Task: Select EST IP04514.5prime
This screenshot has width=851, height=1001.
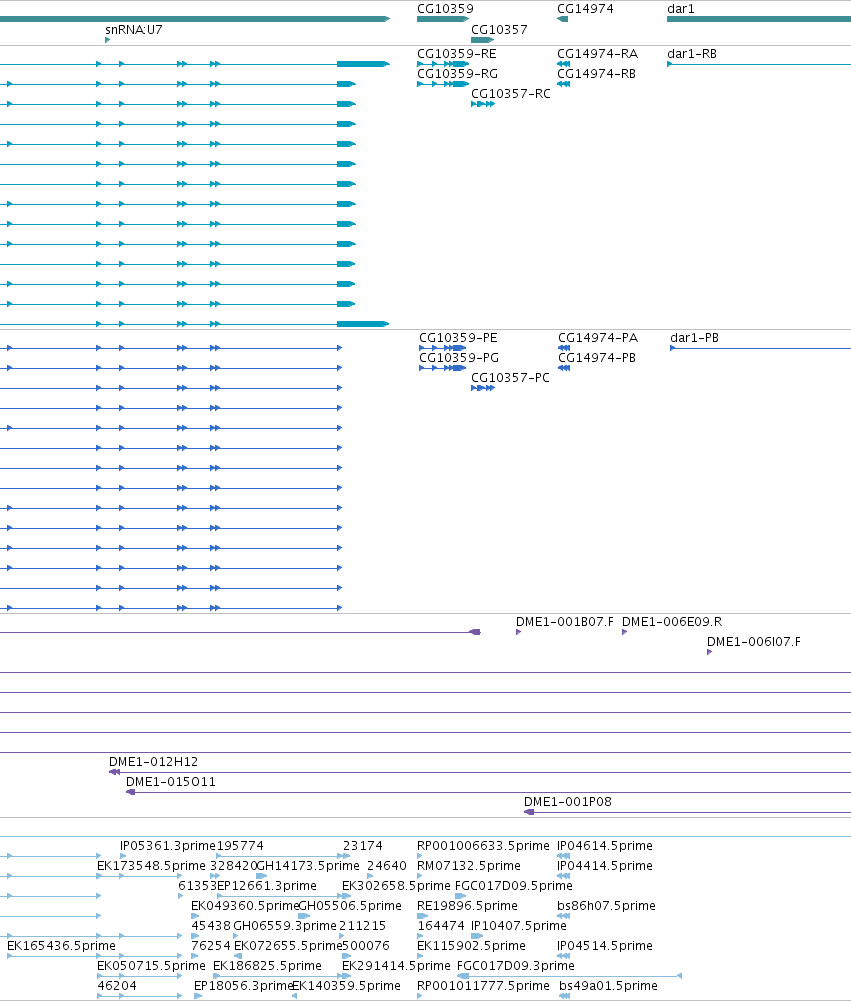Action: click(x=605, y=946)
